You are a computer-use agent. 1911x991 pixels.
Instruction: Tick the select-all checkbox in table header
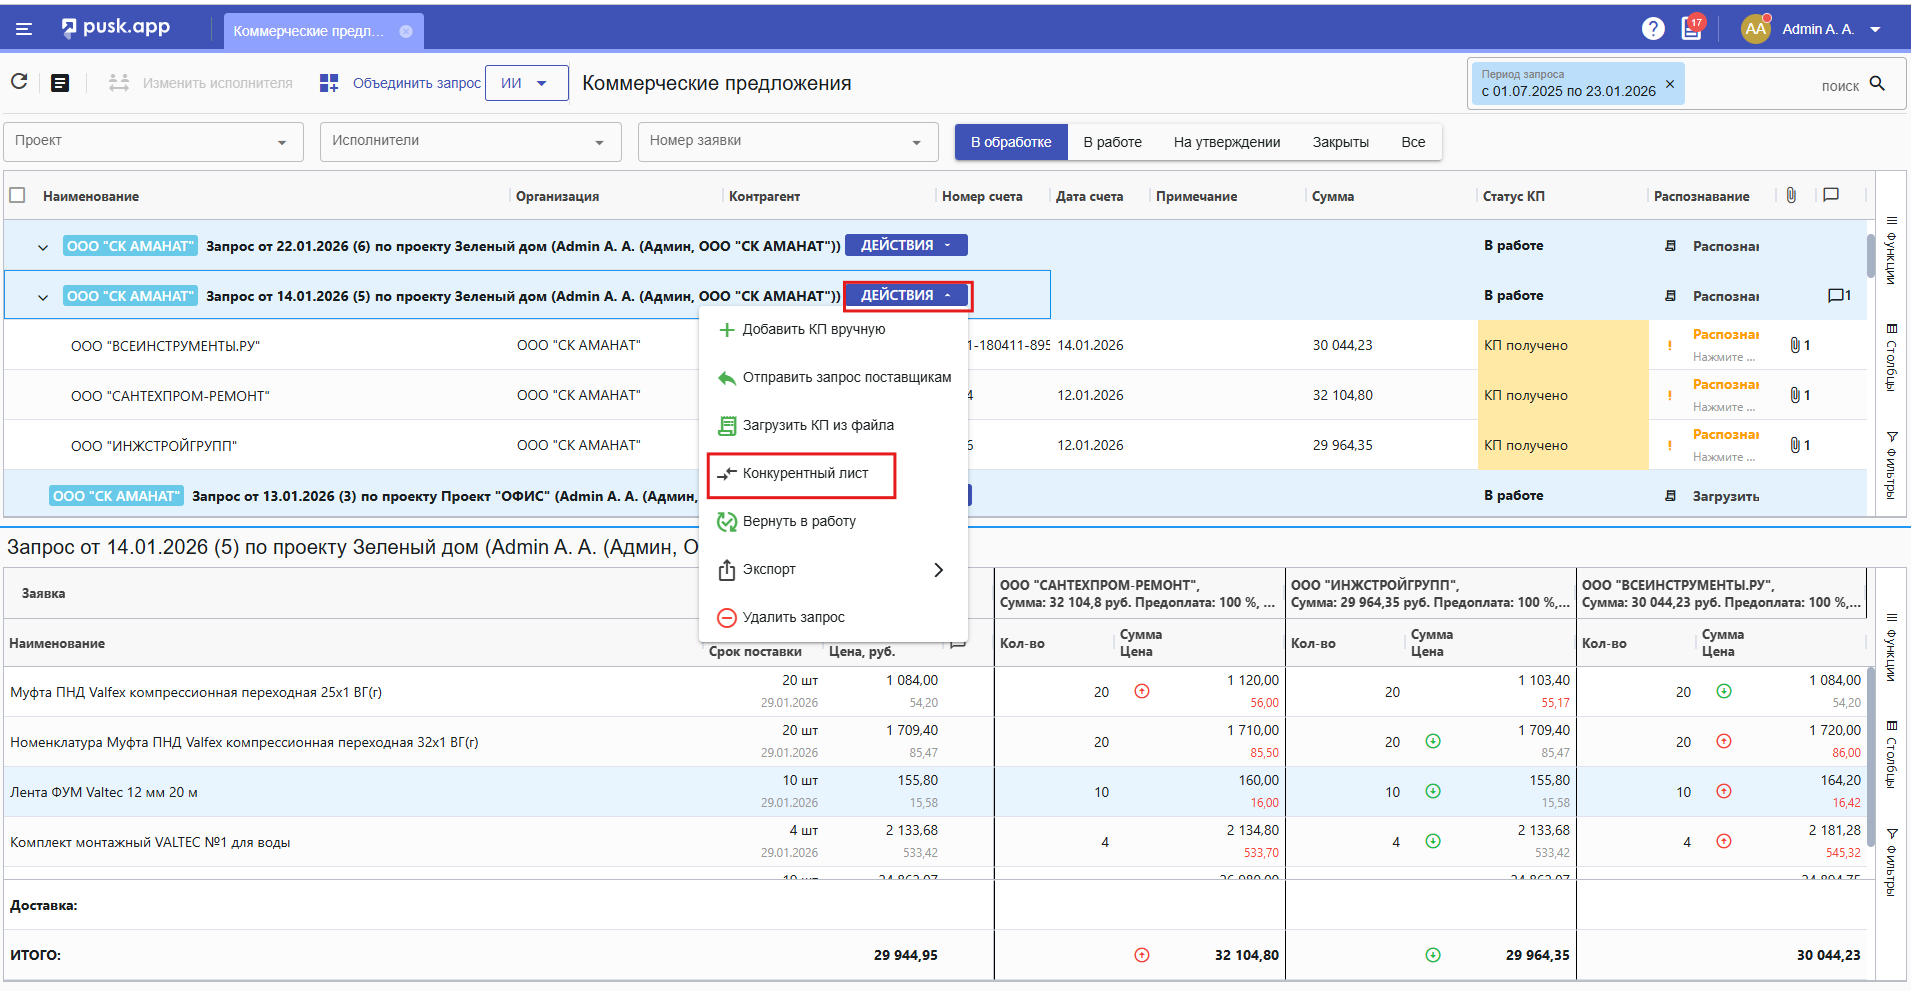point(17,195)
